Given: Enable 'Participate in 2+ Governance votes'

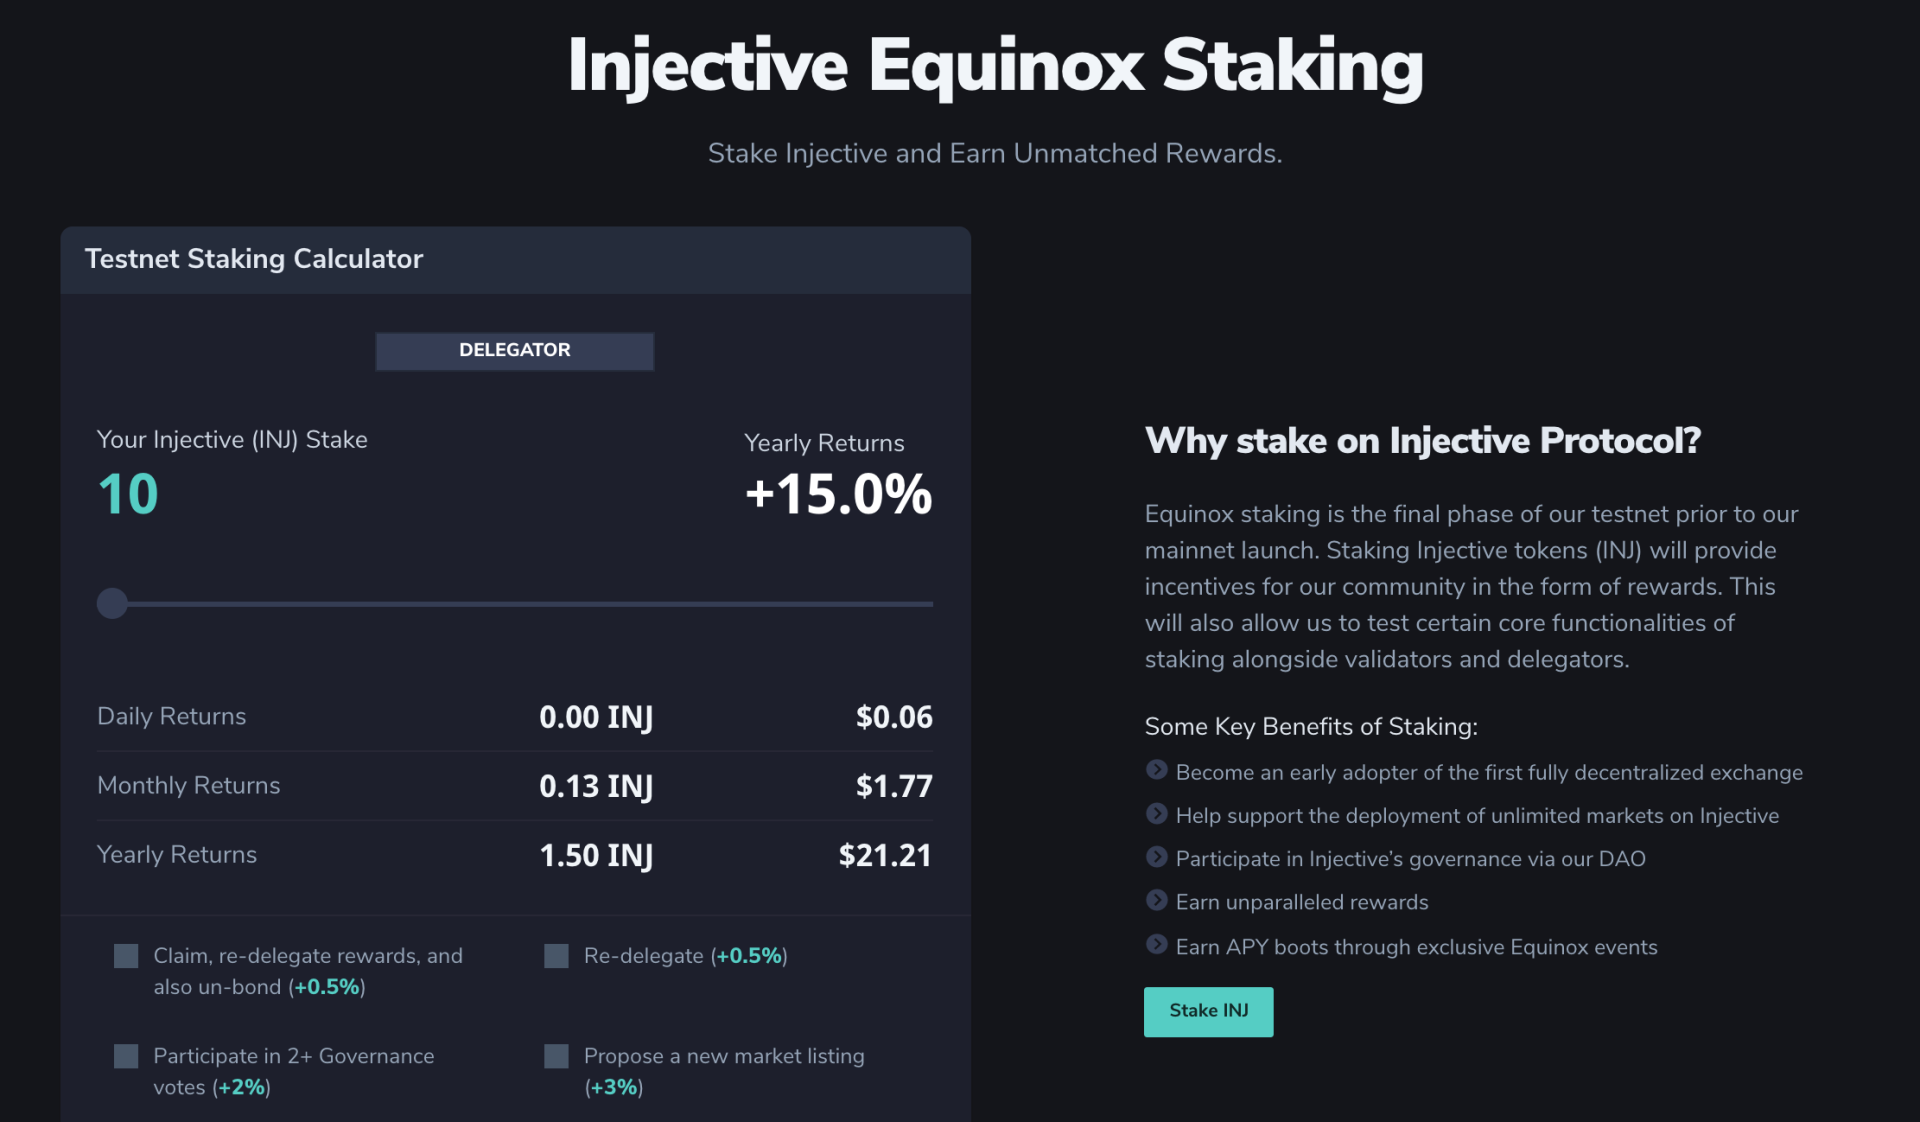Looking at the screenshot, I should click(x=126, y=1055).
